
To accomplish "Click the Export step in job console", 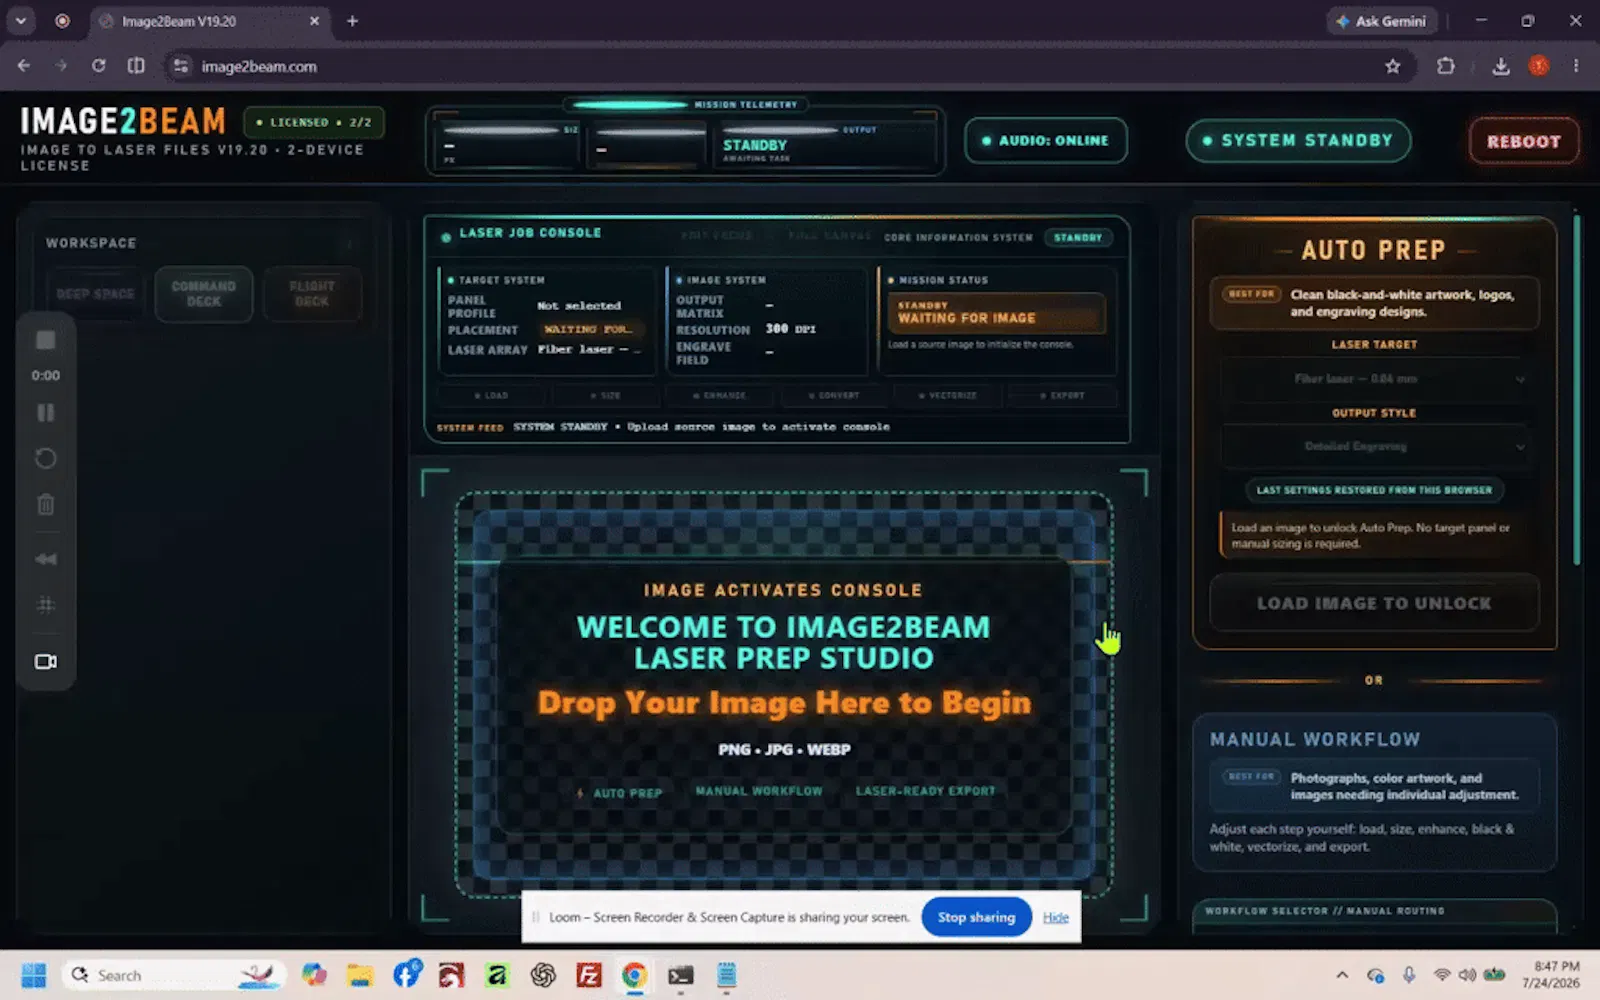I will pyautogui.click(x=1061, y=396).
